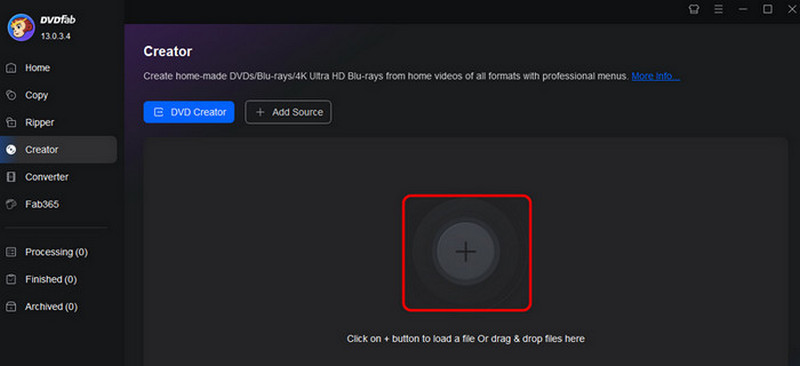The width and height of the screenshot is (800, 366).
Task: Click the Creator disc icon
Action: (x=11, y=150)
